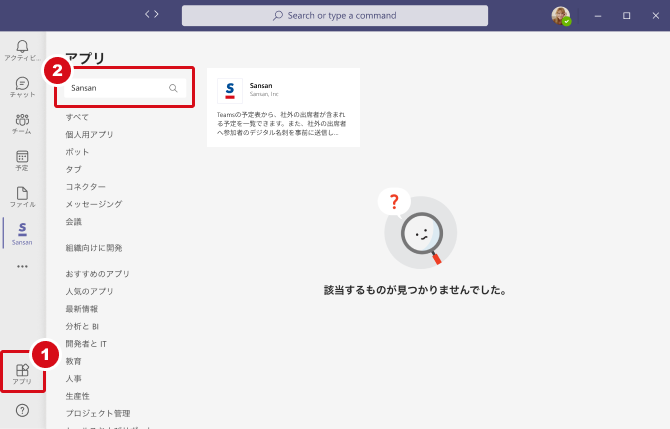The width and height of the screenshot is (670, 429).
Task: Select the すべて category
Action: pos(77,117)
